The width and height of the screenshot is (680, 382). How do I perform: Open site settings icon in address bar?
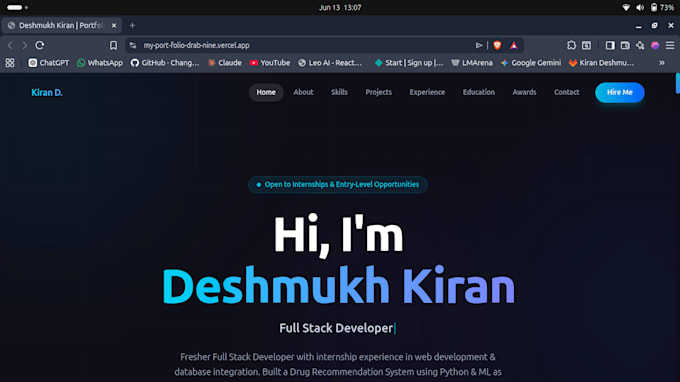pos(133,45)
